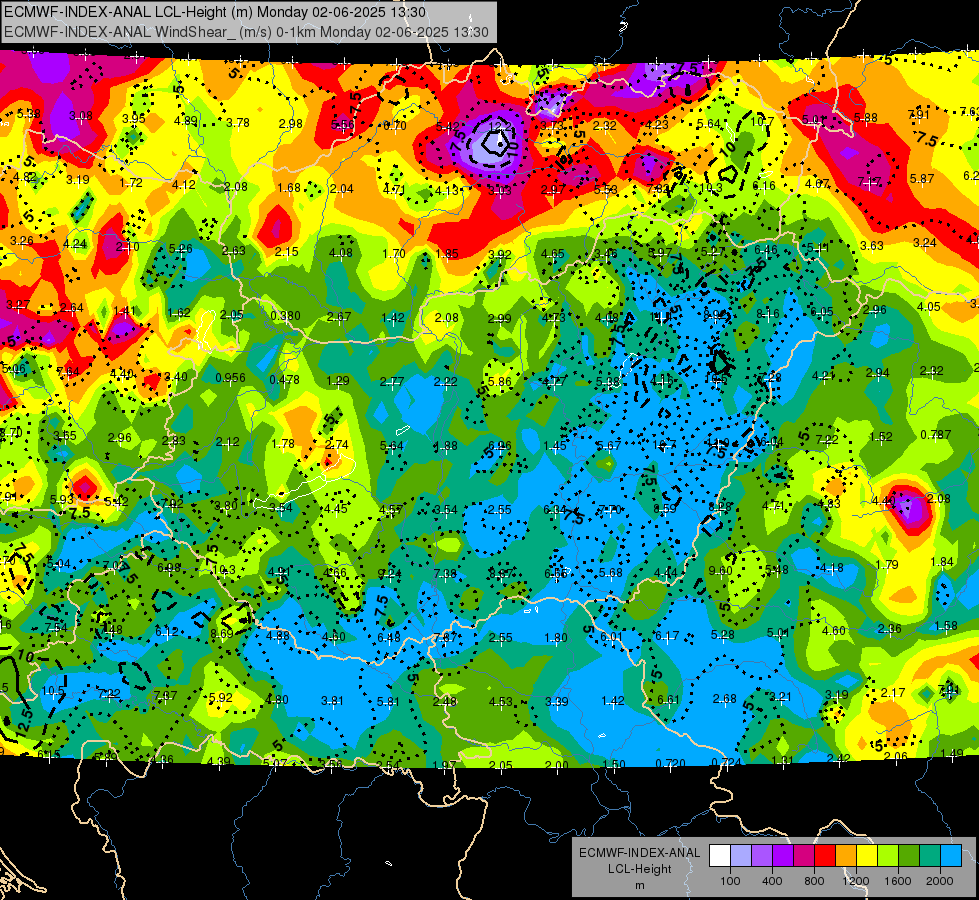Click the 'WindShear_ (m/s) 0-1km' title line
The height and width of the screenshot is (900, 979).
point(246,32)
